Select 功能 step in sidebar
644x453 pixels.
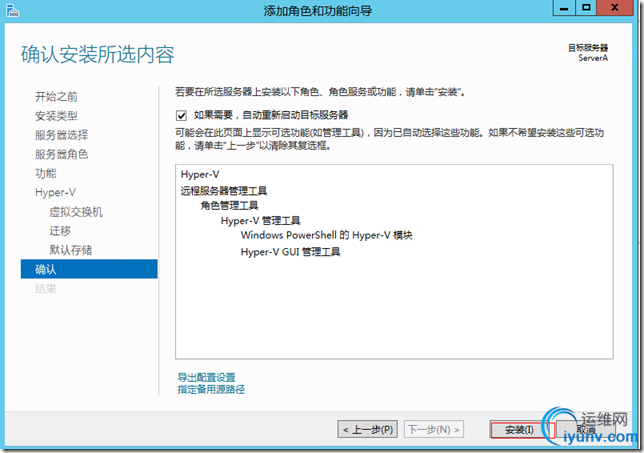(46, 173)
